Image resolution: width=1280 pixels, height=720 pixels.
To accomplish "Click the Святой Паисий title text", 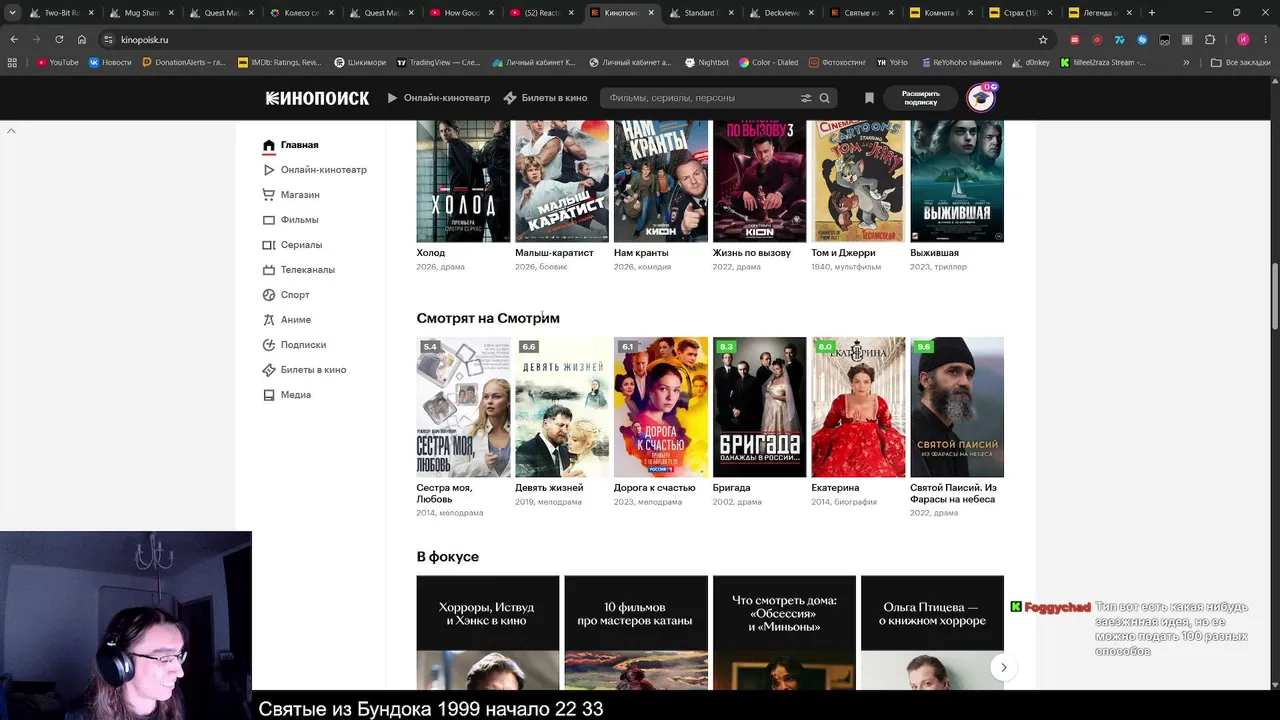I will 953,493.
